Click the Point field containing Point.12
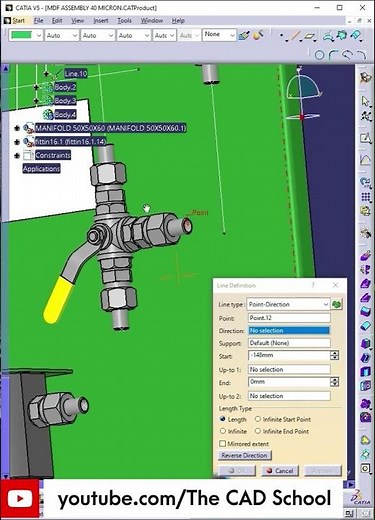 [289, 318]
